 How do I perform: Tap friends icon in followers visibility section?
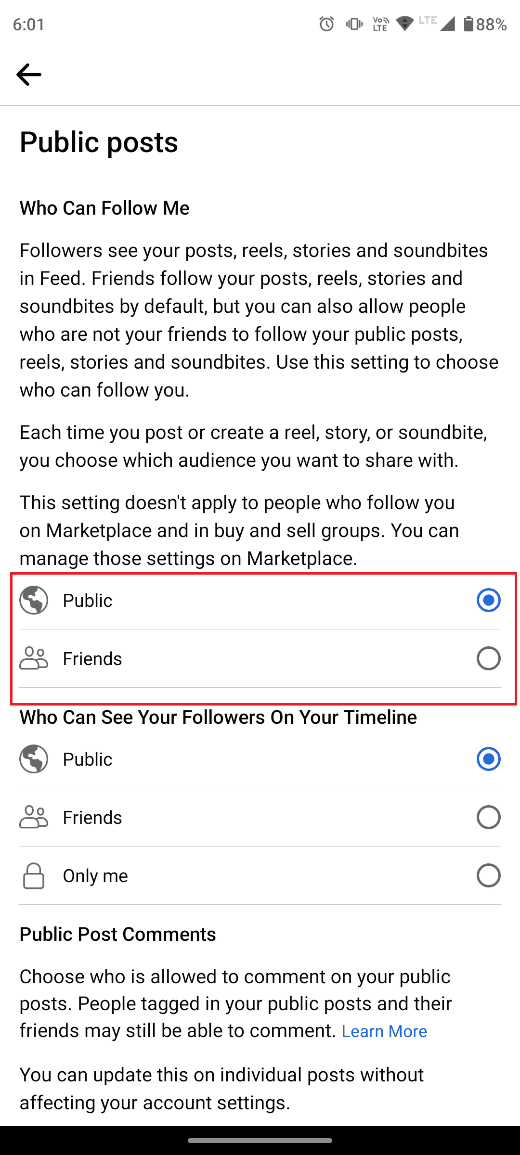pyautogui.click(x=33, y=817)
